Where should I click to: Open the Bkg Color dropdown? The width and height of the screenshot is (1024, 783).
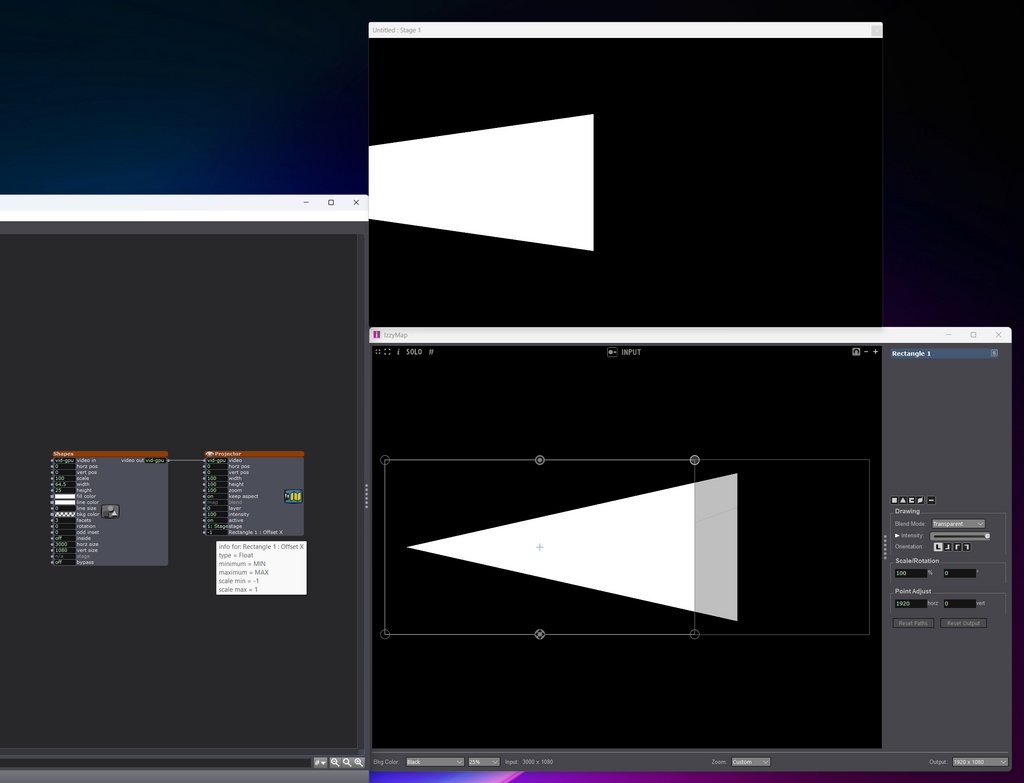click(434, 762)
